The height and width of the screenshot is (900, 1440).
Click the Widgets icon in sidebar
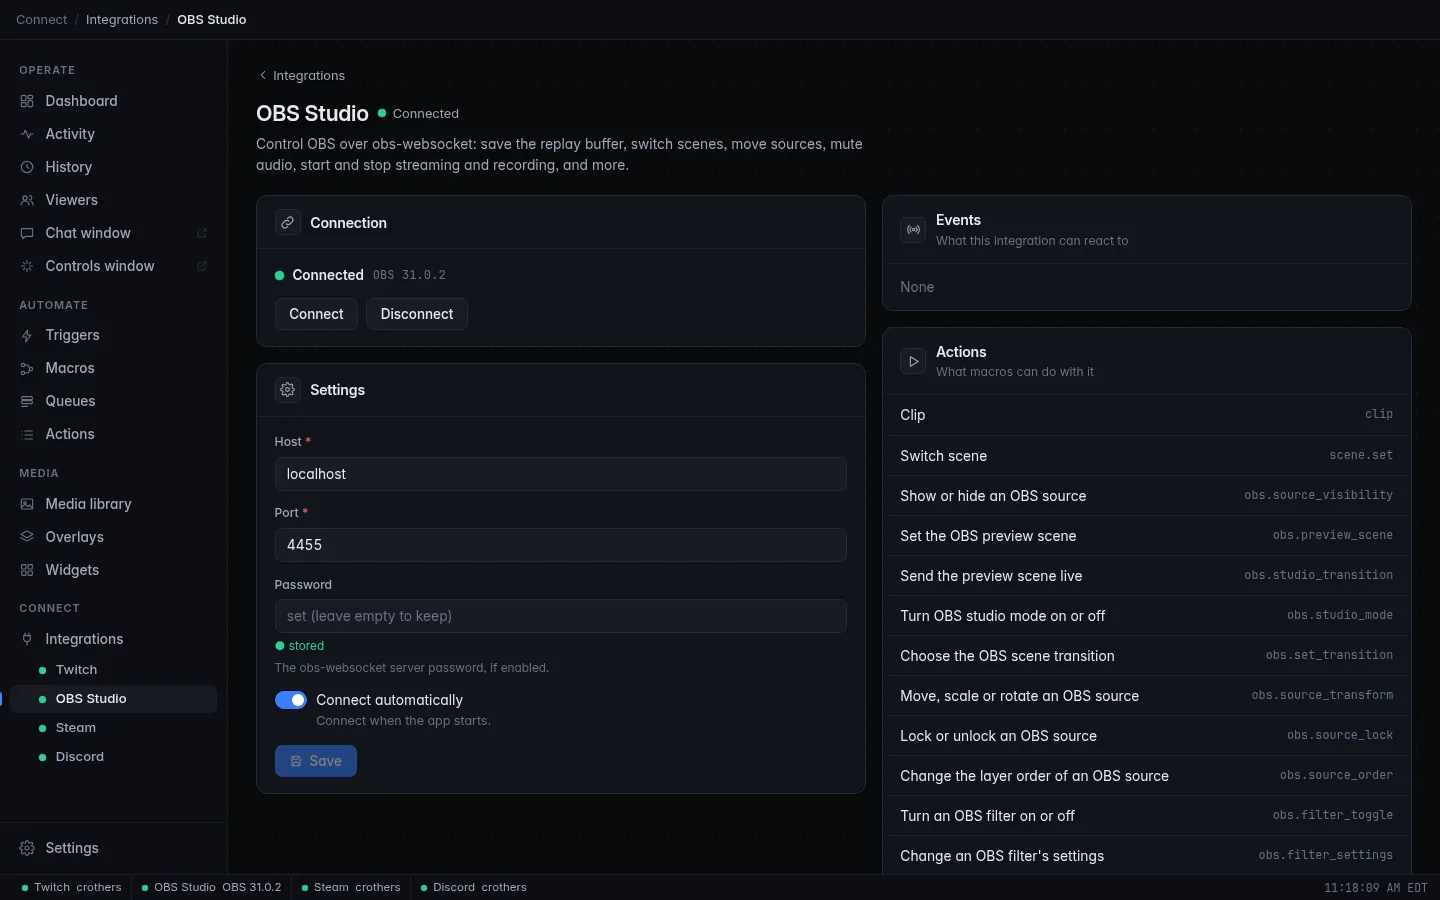point(27,570)
